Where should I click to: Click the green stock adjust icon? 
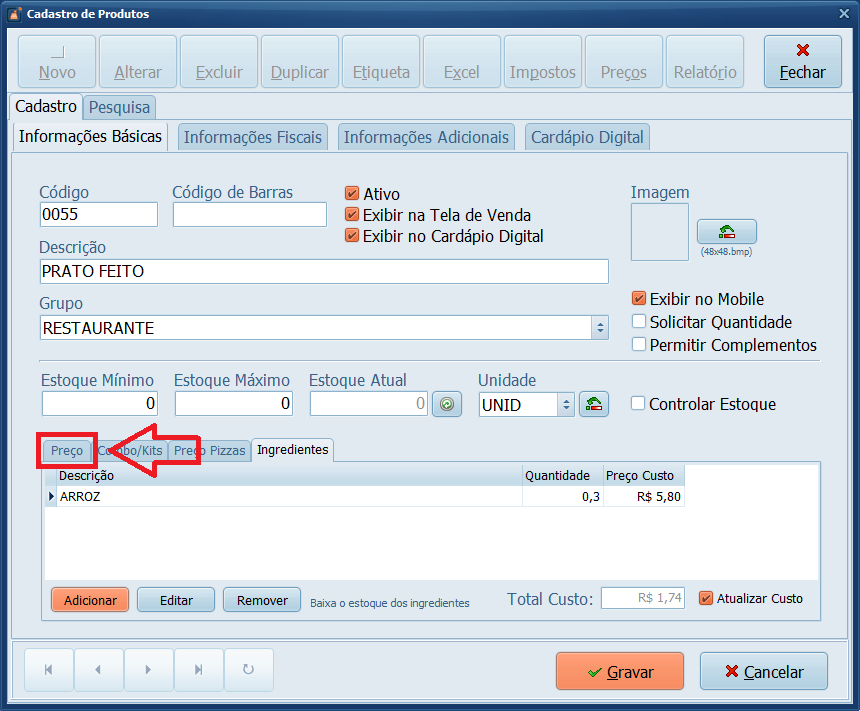(x=447, y=404)
